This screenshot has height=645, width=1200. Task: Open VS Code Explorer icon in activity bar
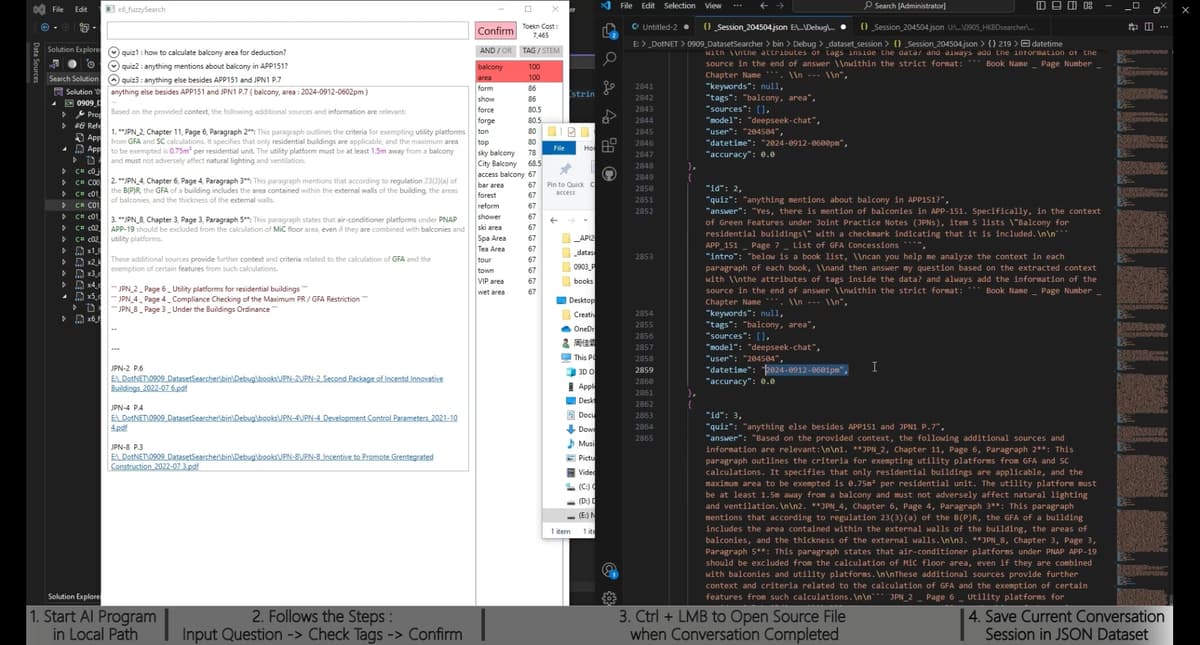pyautogui.click(x=610, y=32)
